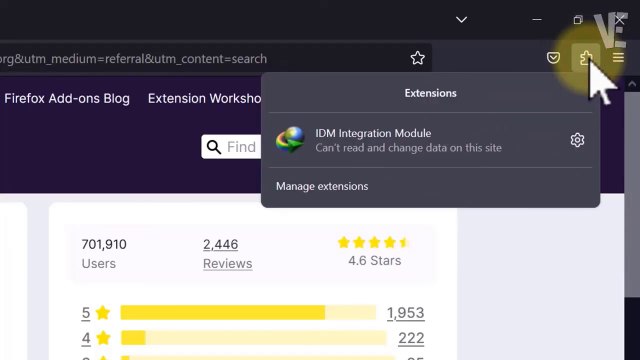Click the 4.6 Stars rating display
Screen dimensions: 640x360
tap(374, 251)
